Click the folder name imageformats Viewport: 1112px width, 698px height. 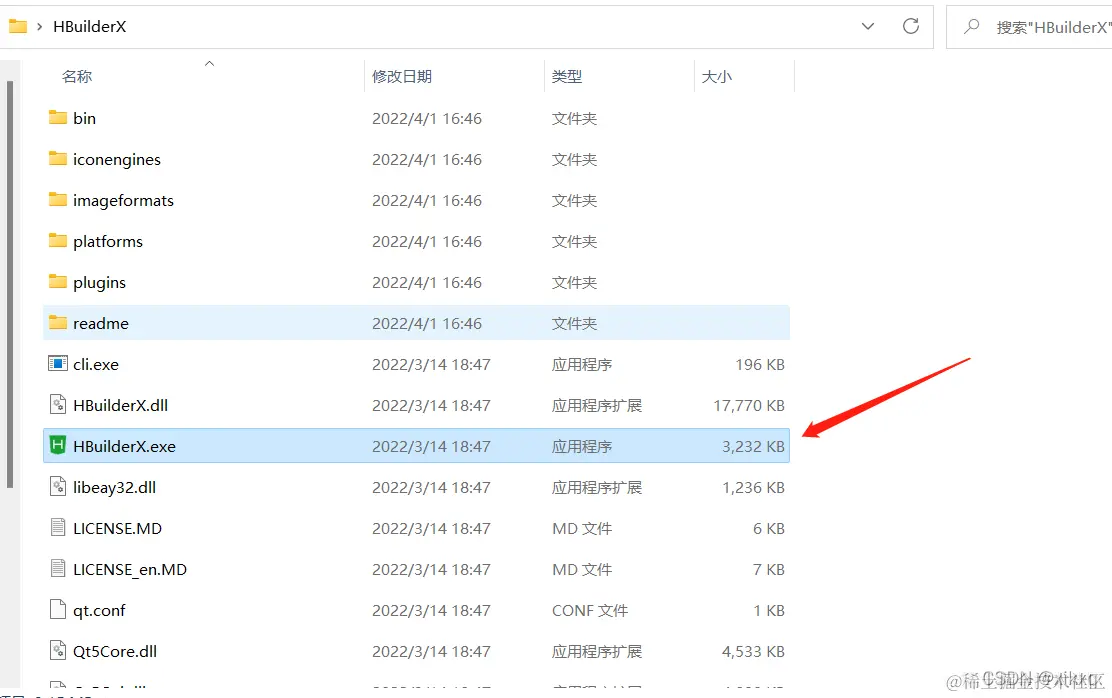[x=123, y=201]
